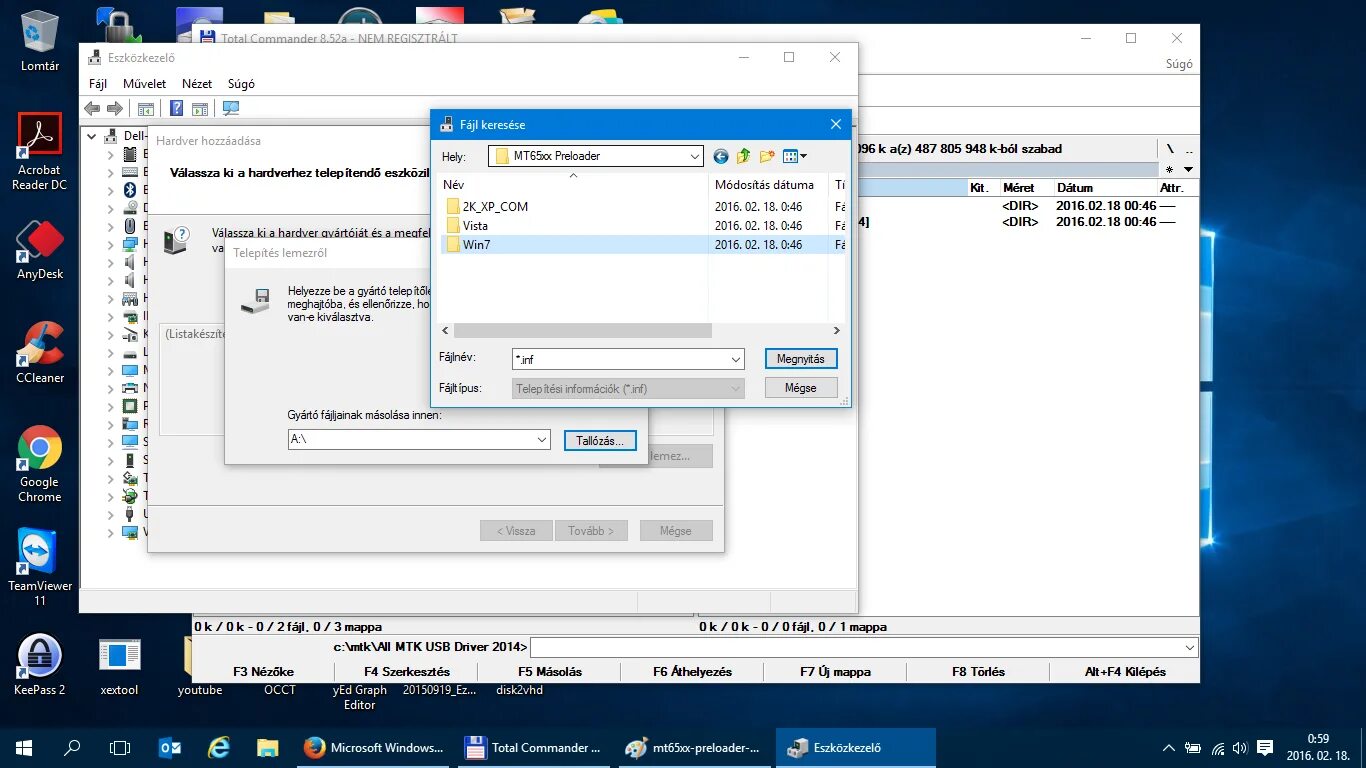1366x768 pixels.
Task: Click the action pane icon in Eszközkezelő toolbar
Action: (199, 108)
